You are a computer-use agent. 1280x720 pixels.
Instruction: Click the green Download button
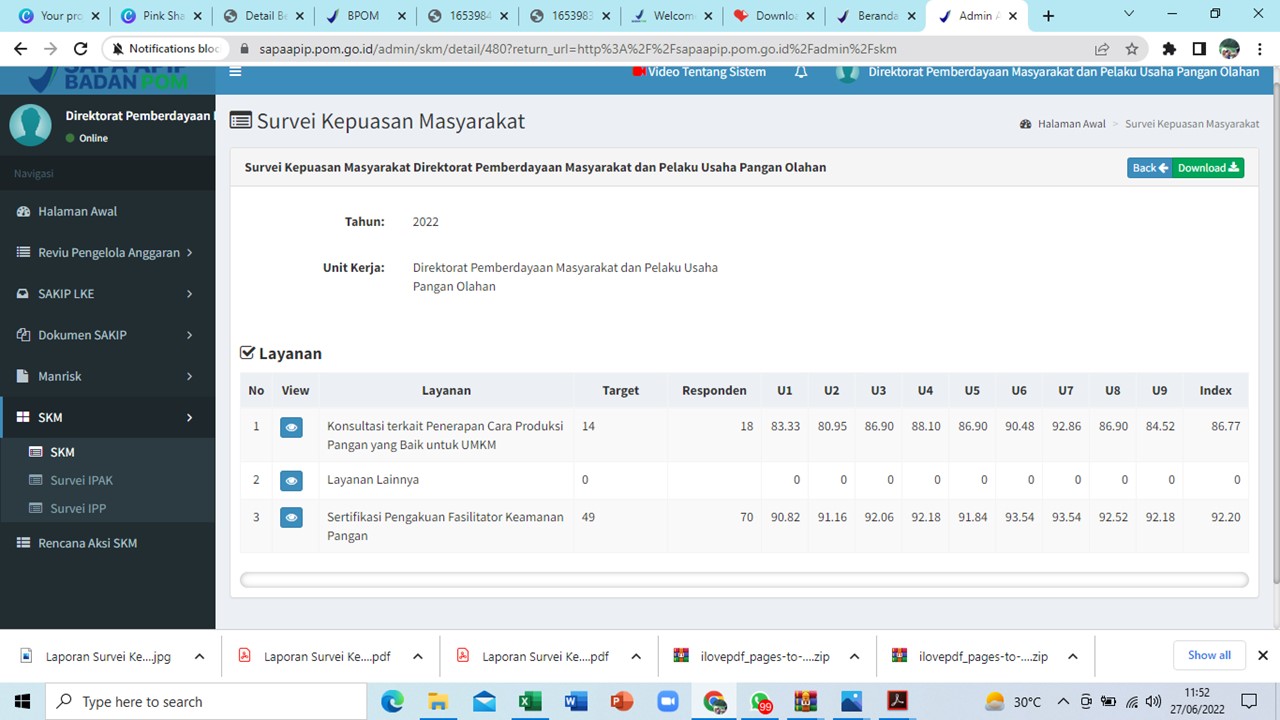coord(1208,168)
